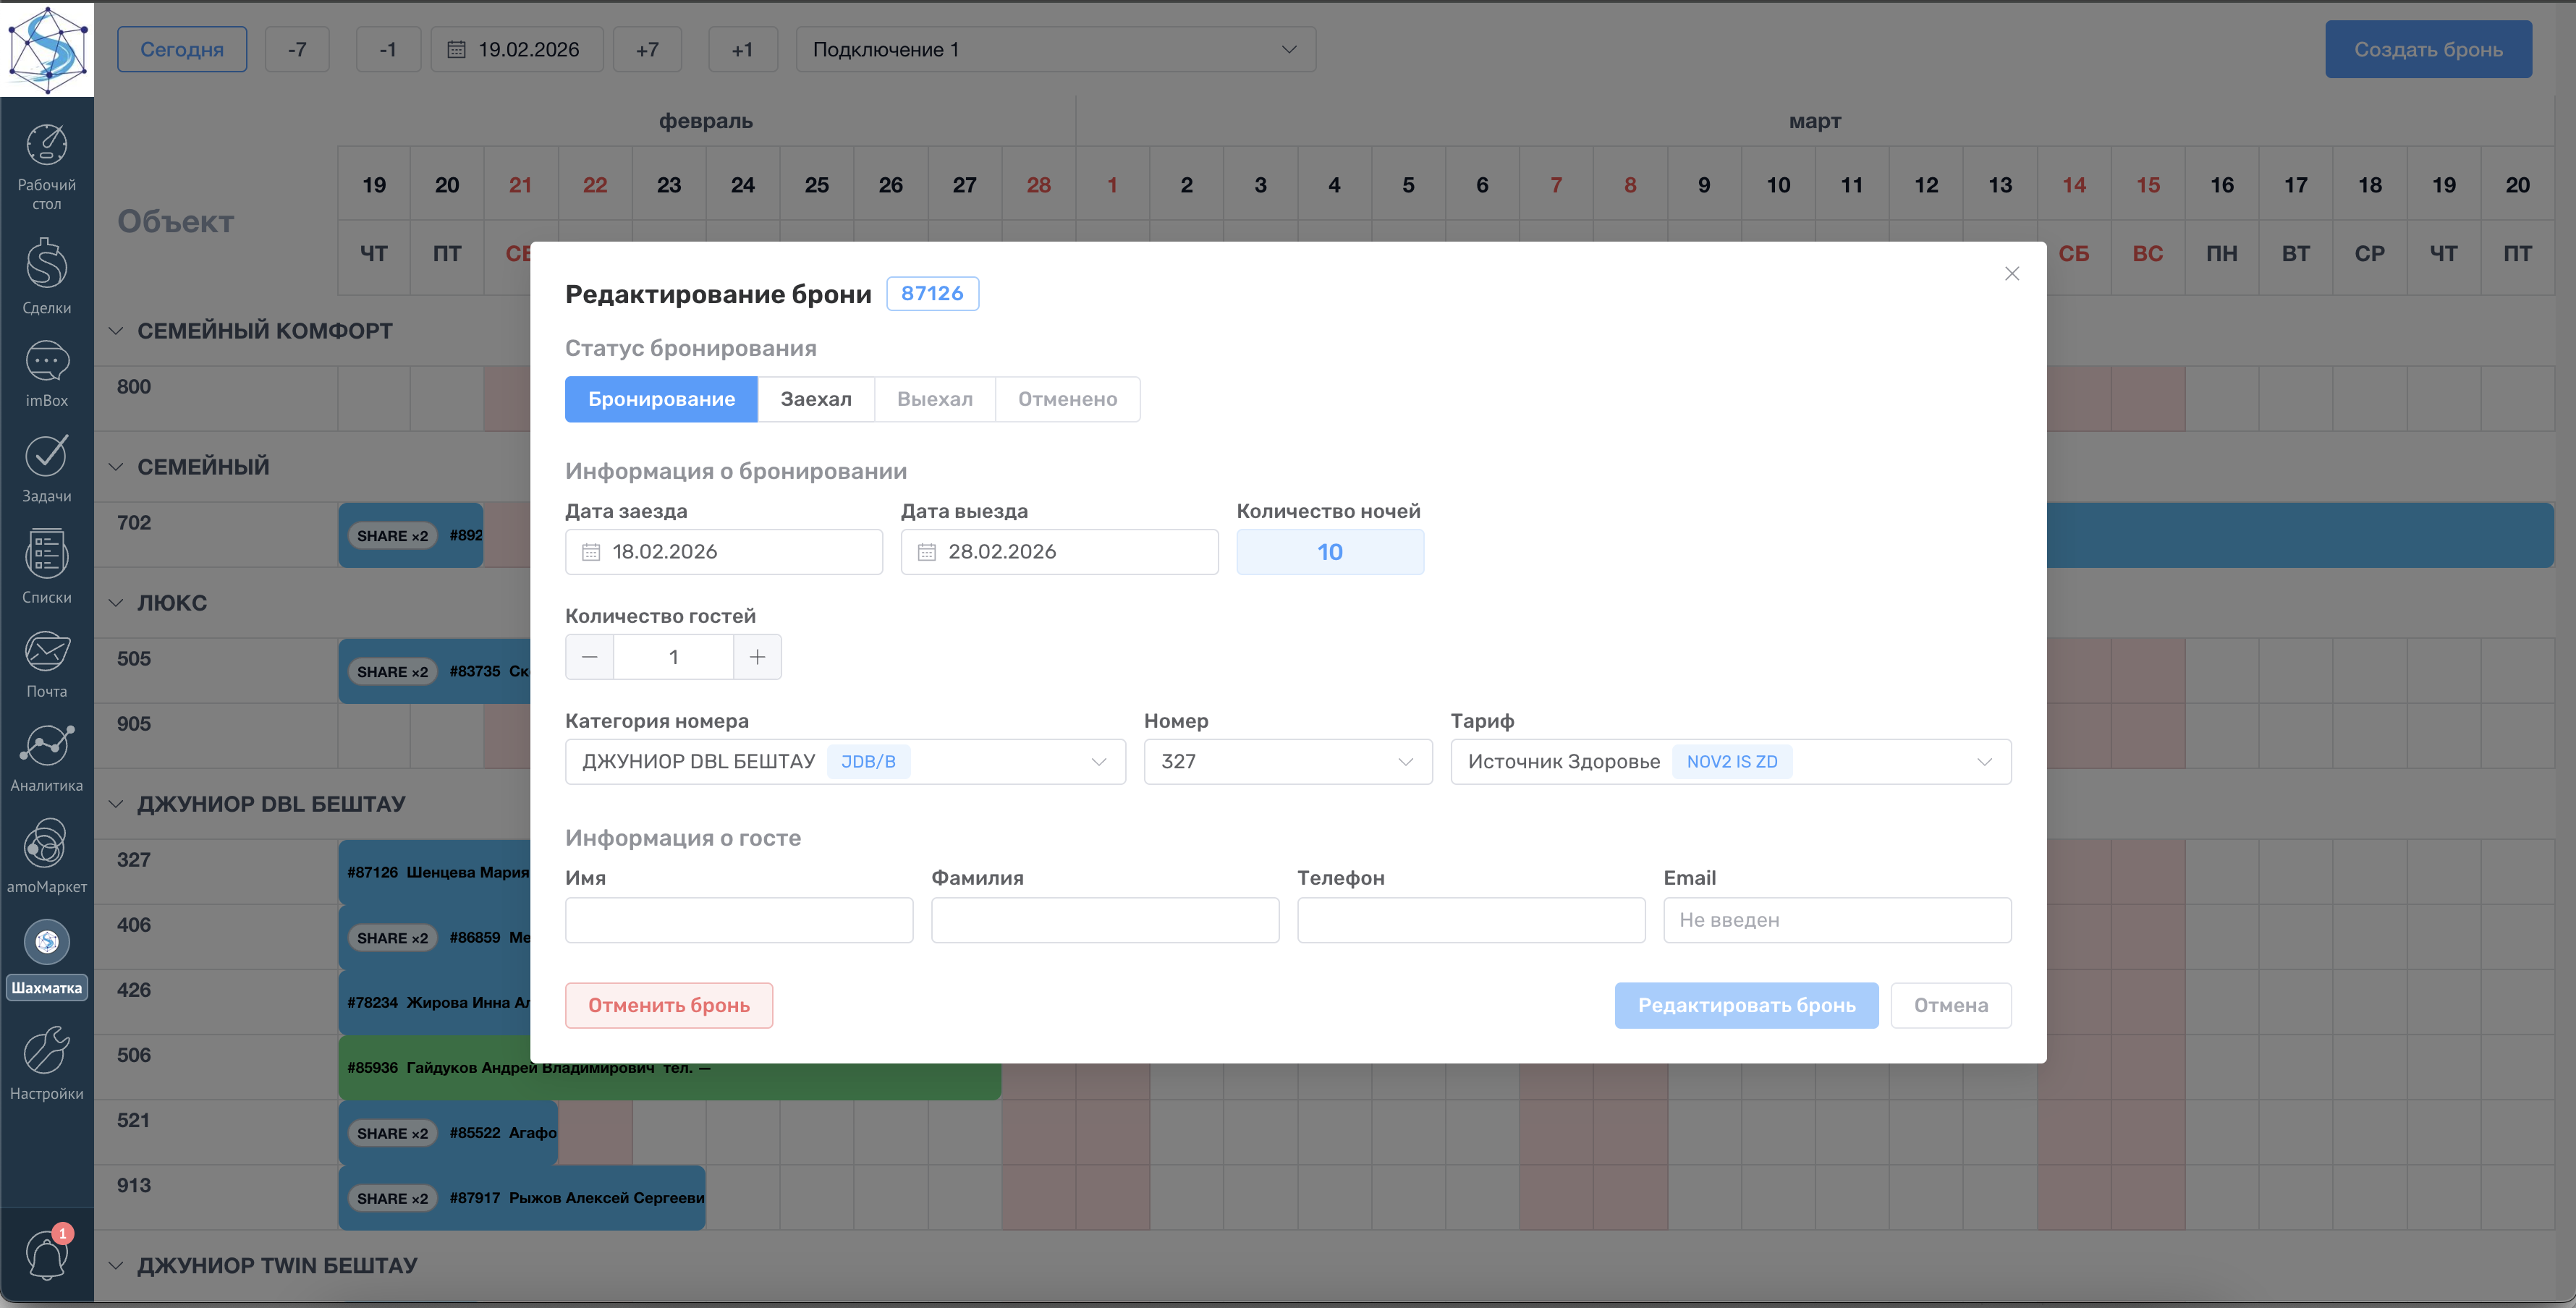Image resolution: width=2576 pixels, height=1308 pixels.
Task: Open the Тариф dropdown
Action: pyautogui.click(x=1729, y=762)
